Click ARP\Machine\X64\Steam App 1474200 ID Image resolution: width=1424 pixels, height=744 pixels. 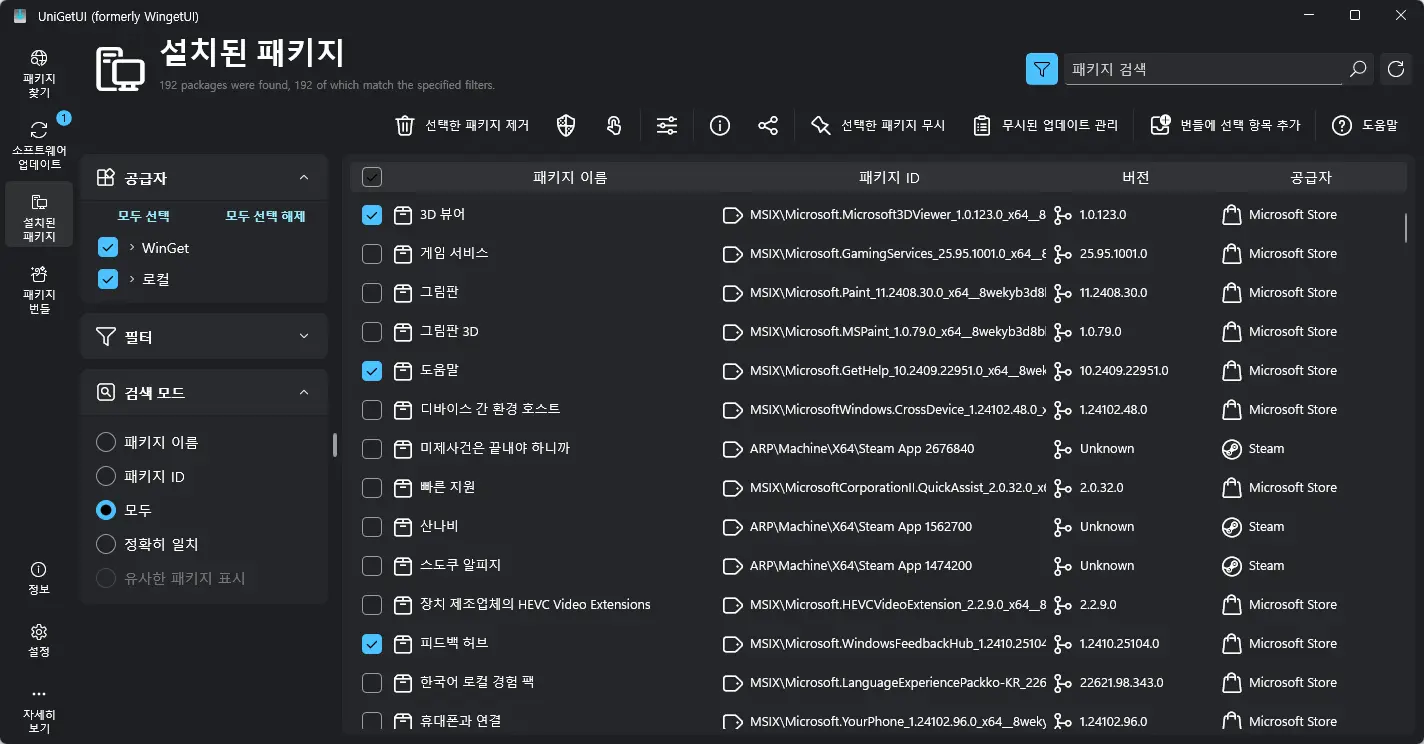click(x=861, y=566)
